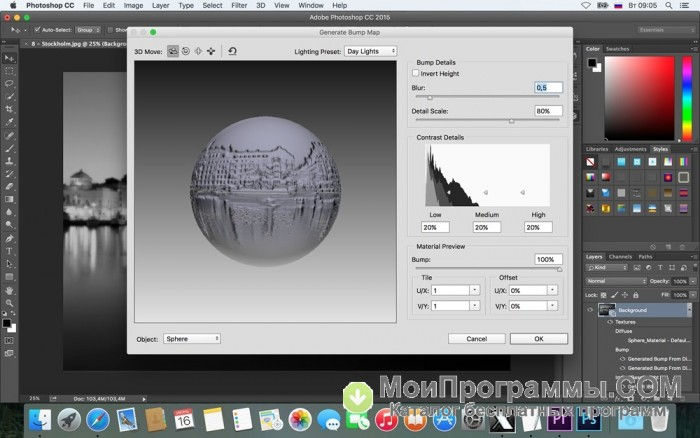
Task: Open the Offset U/X dropdown arrow
Action: [552, 290]
